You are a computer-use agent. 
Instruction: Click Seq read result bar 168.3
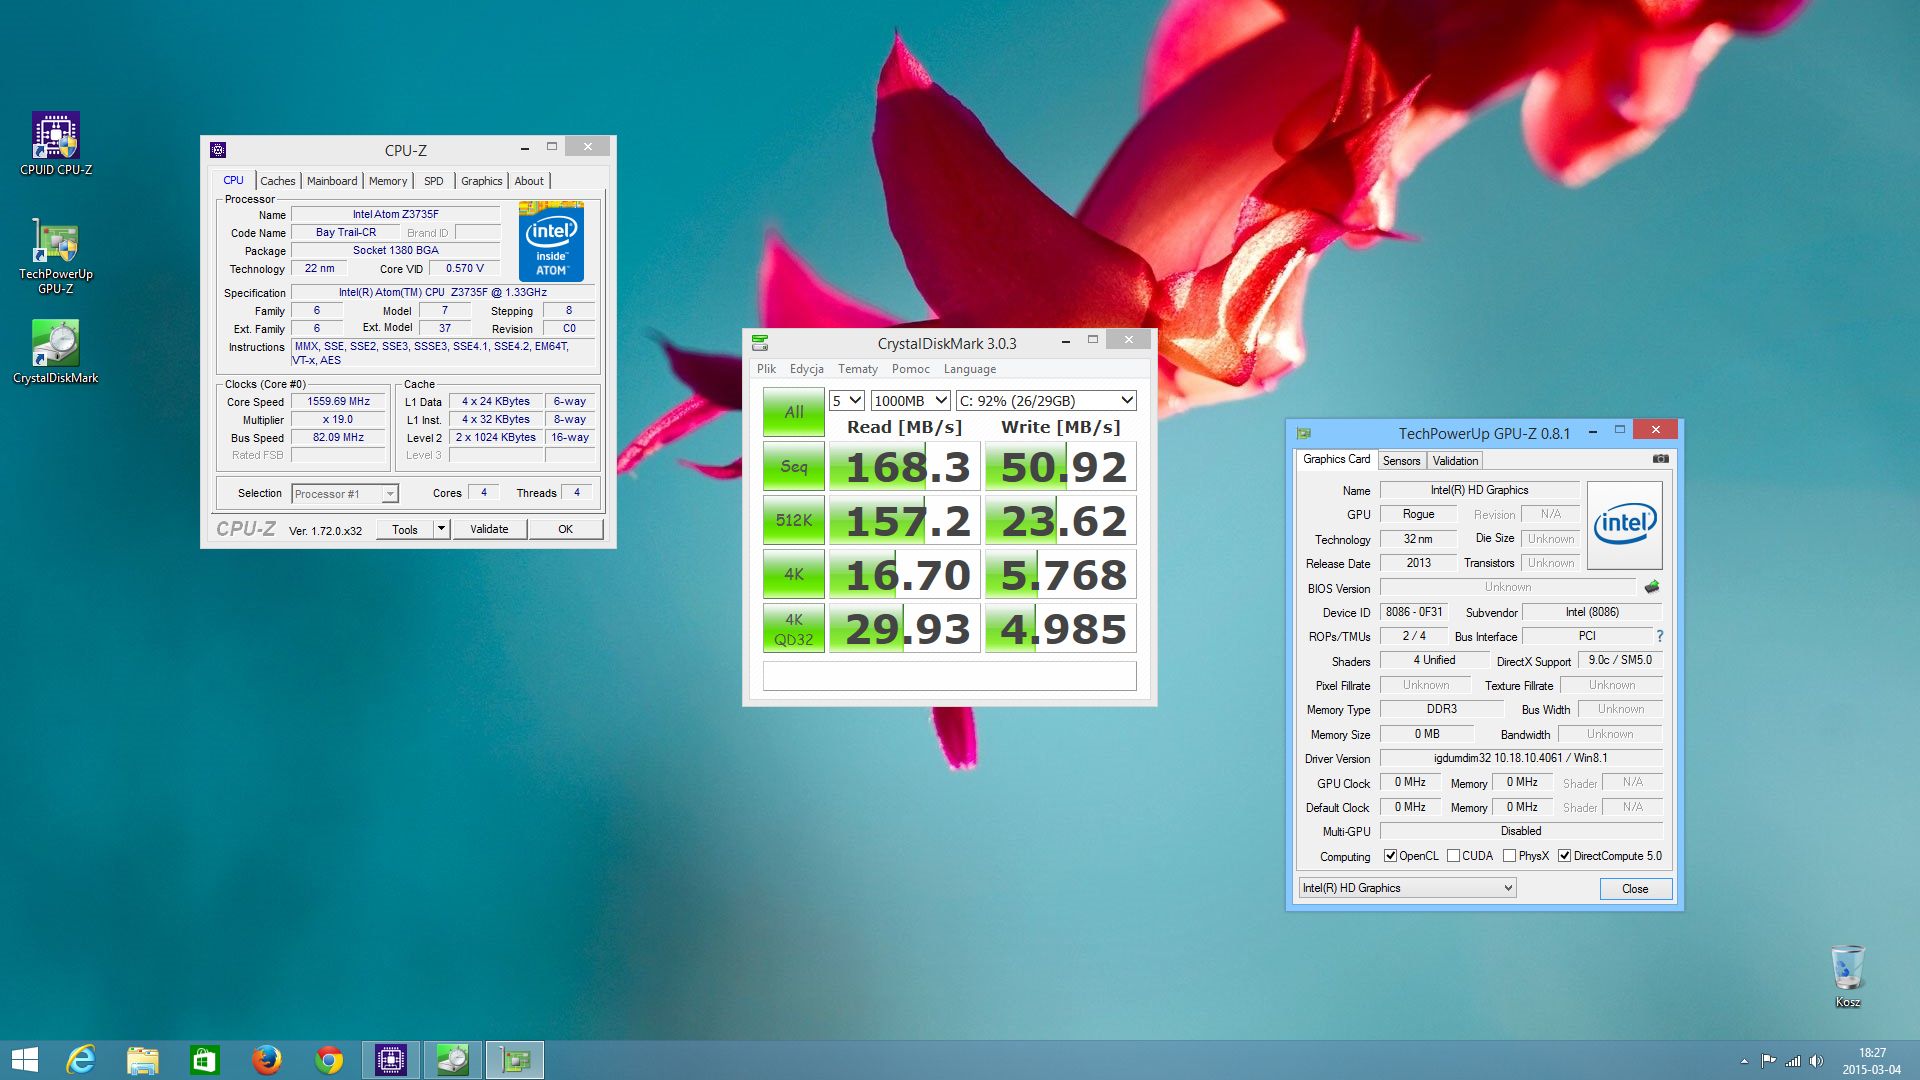[x=905, y=466]
